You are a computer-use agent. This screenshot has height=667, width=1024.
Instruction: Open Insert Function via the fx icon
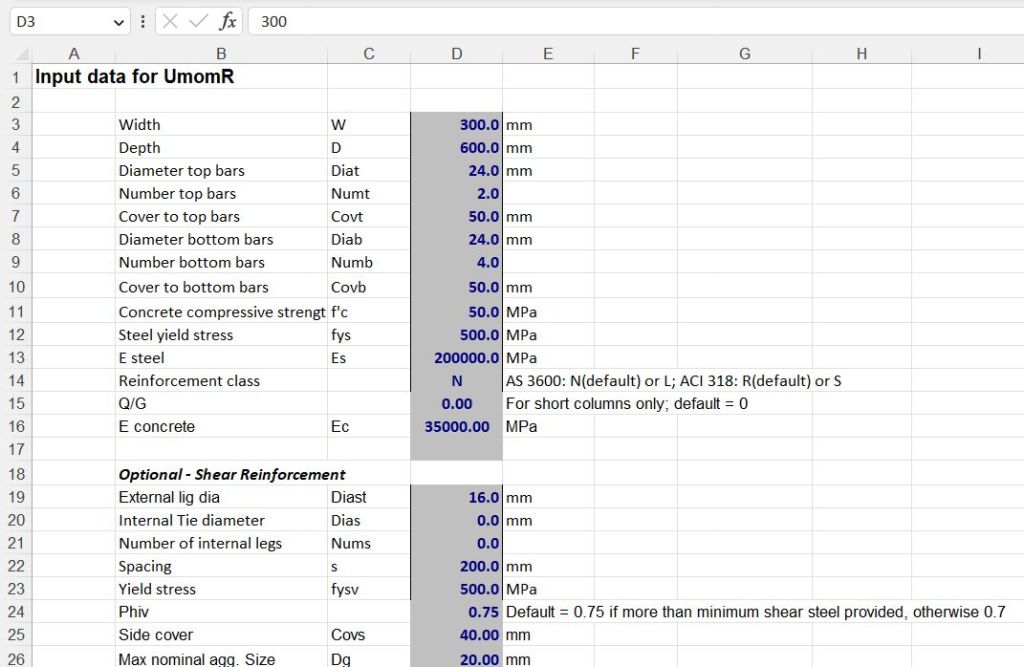(x=228, y=21)
